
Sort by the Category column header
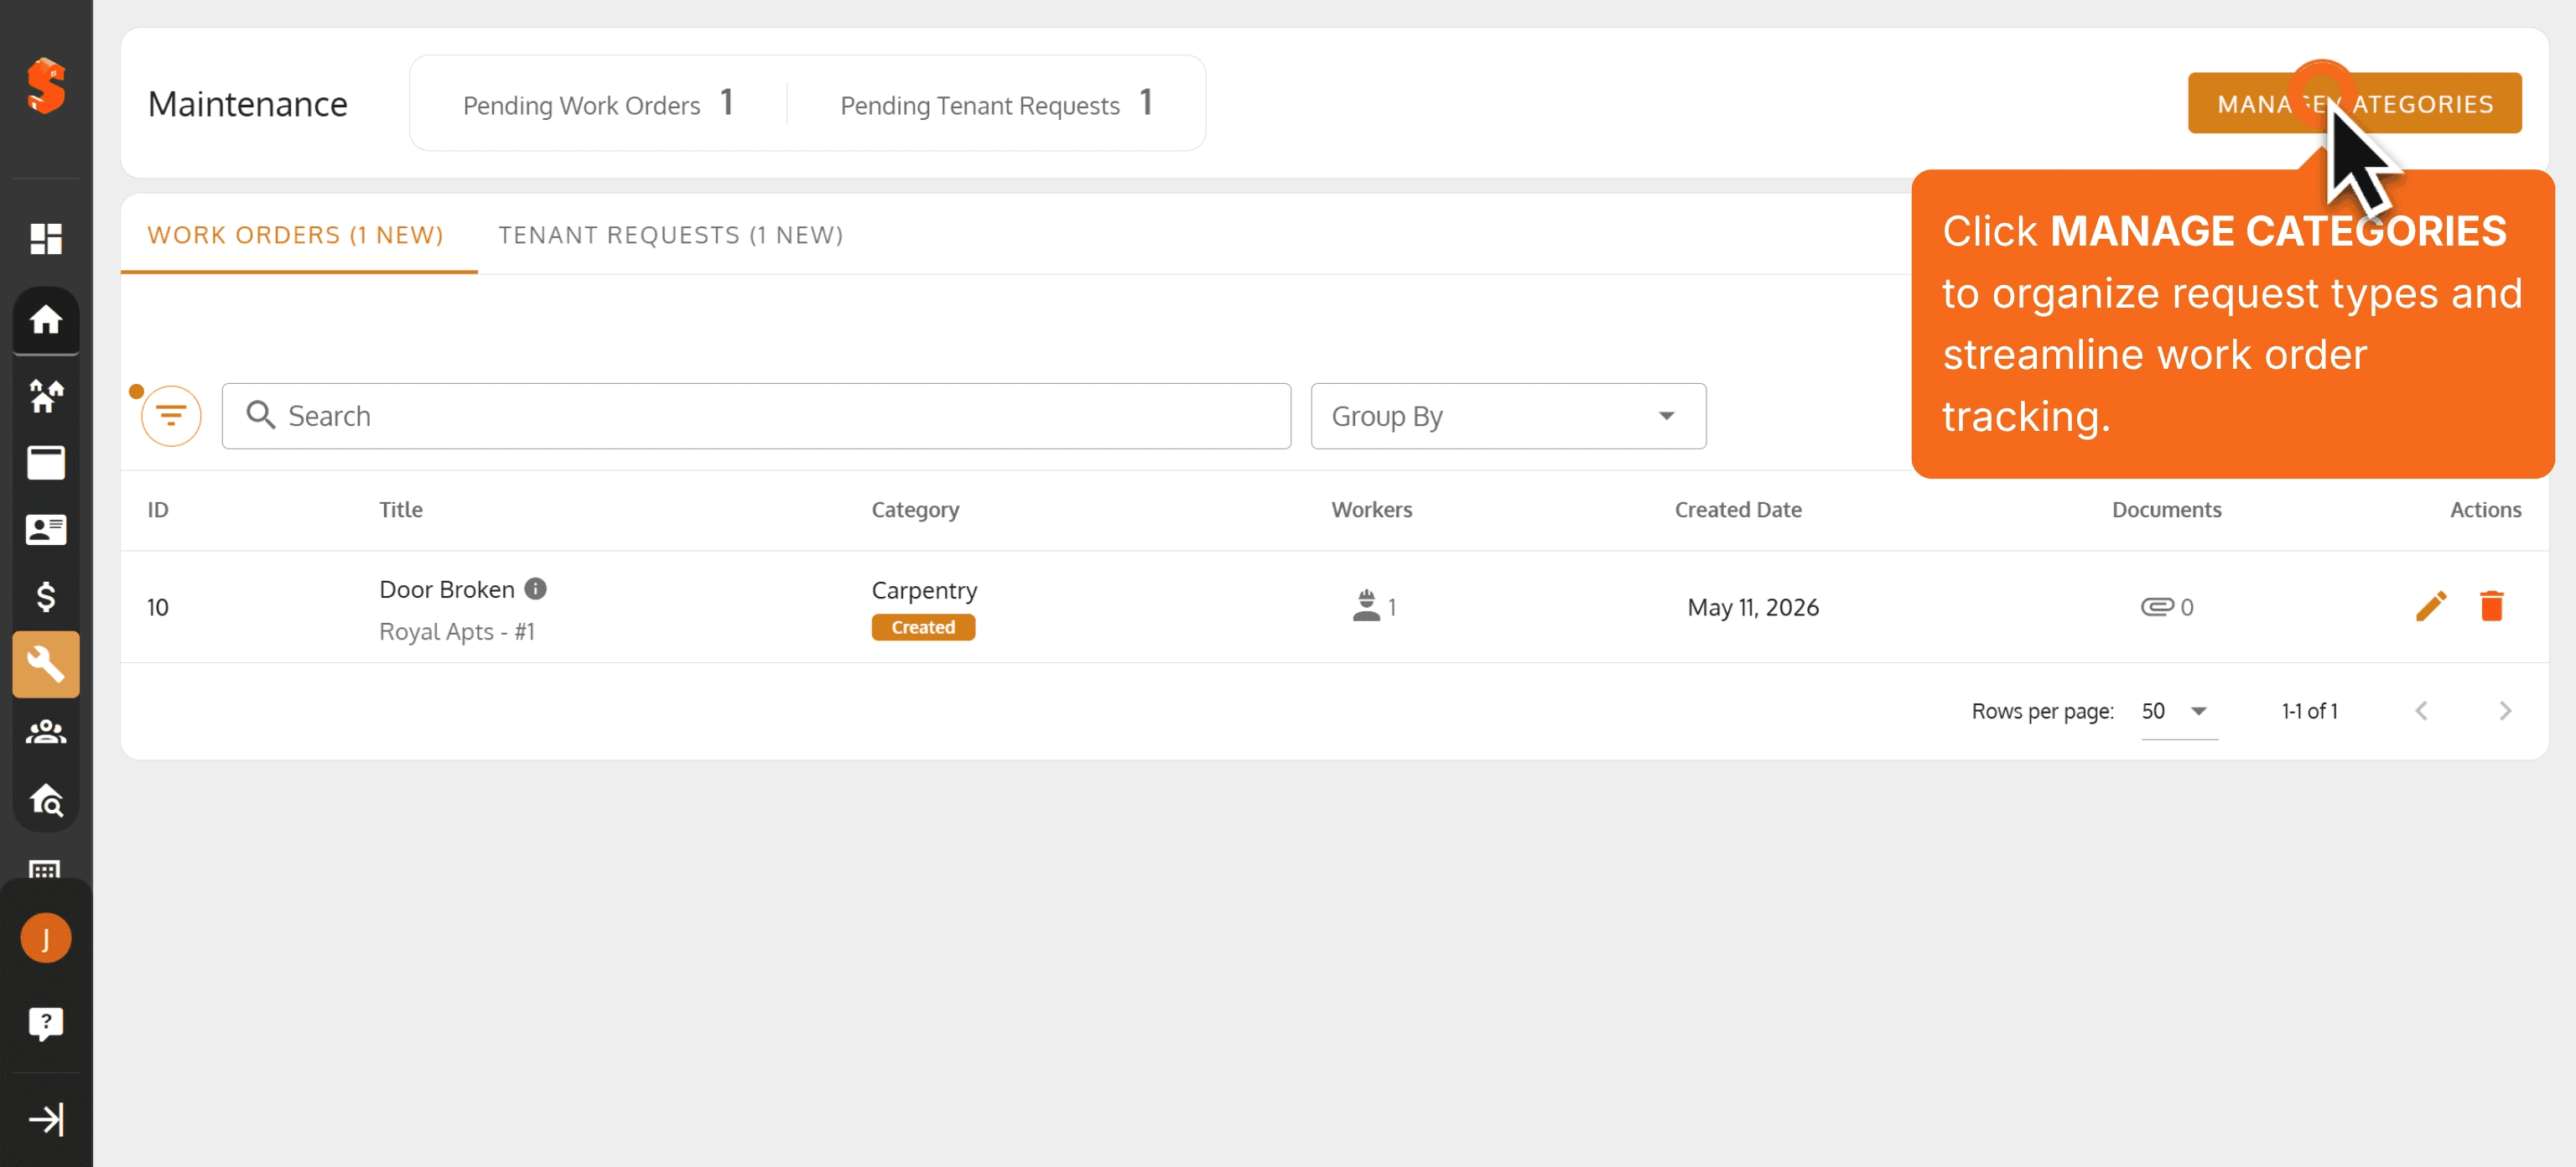point(915,510)
